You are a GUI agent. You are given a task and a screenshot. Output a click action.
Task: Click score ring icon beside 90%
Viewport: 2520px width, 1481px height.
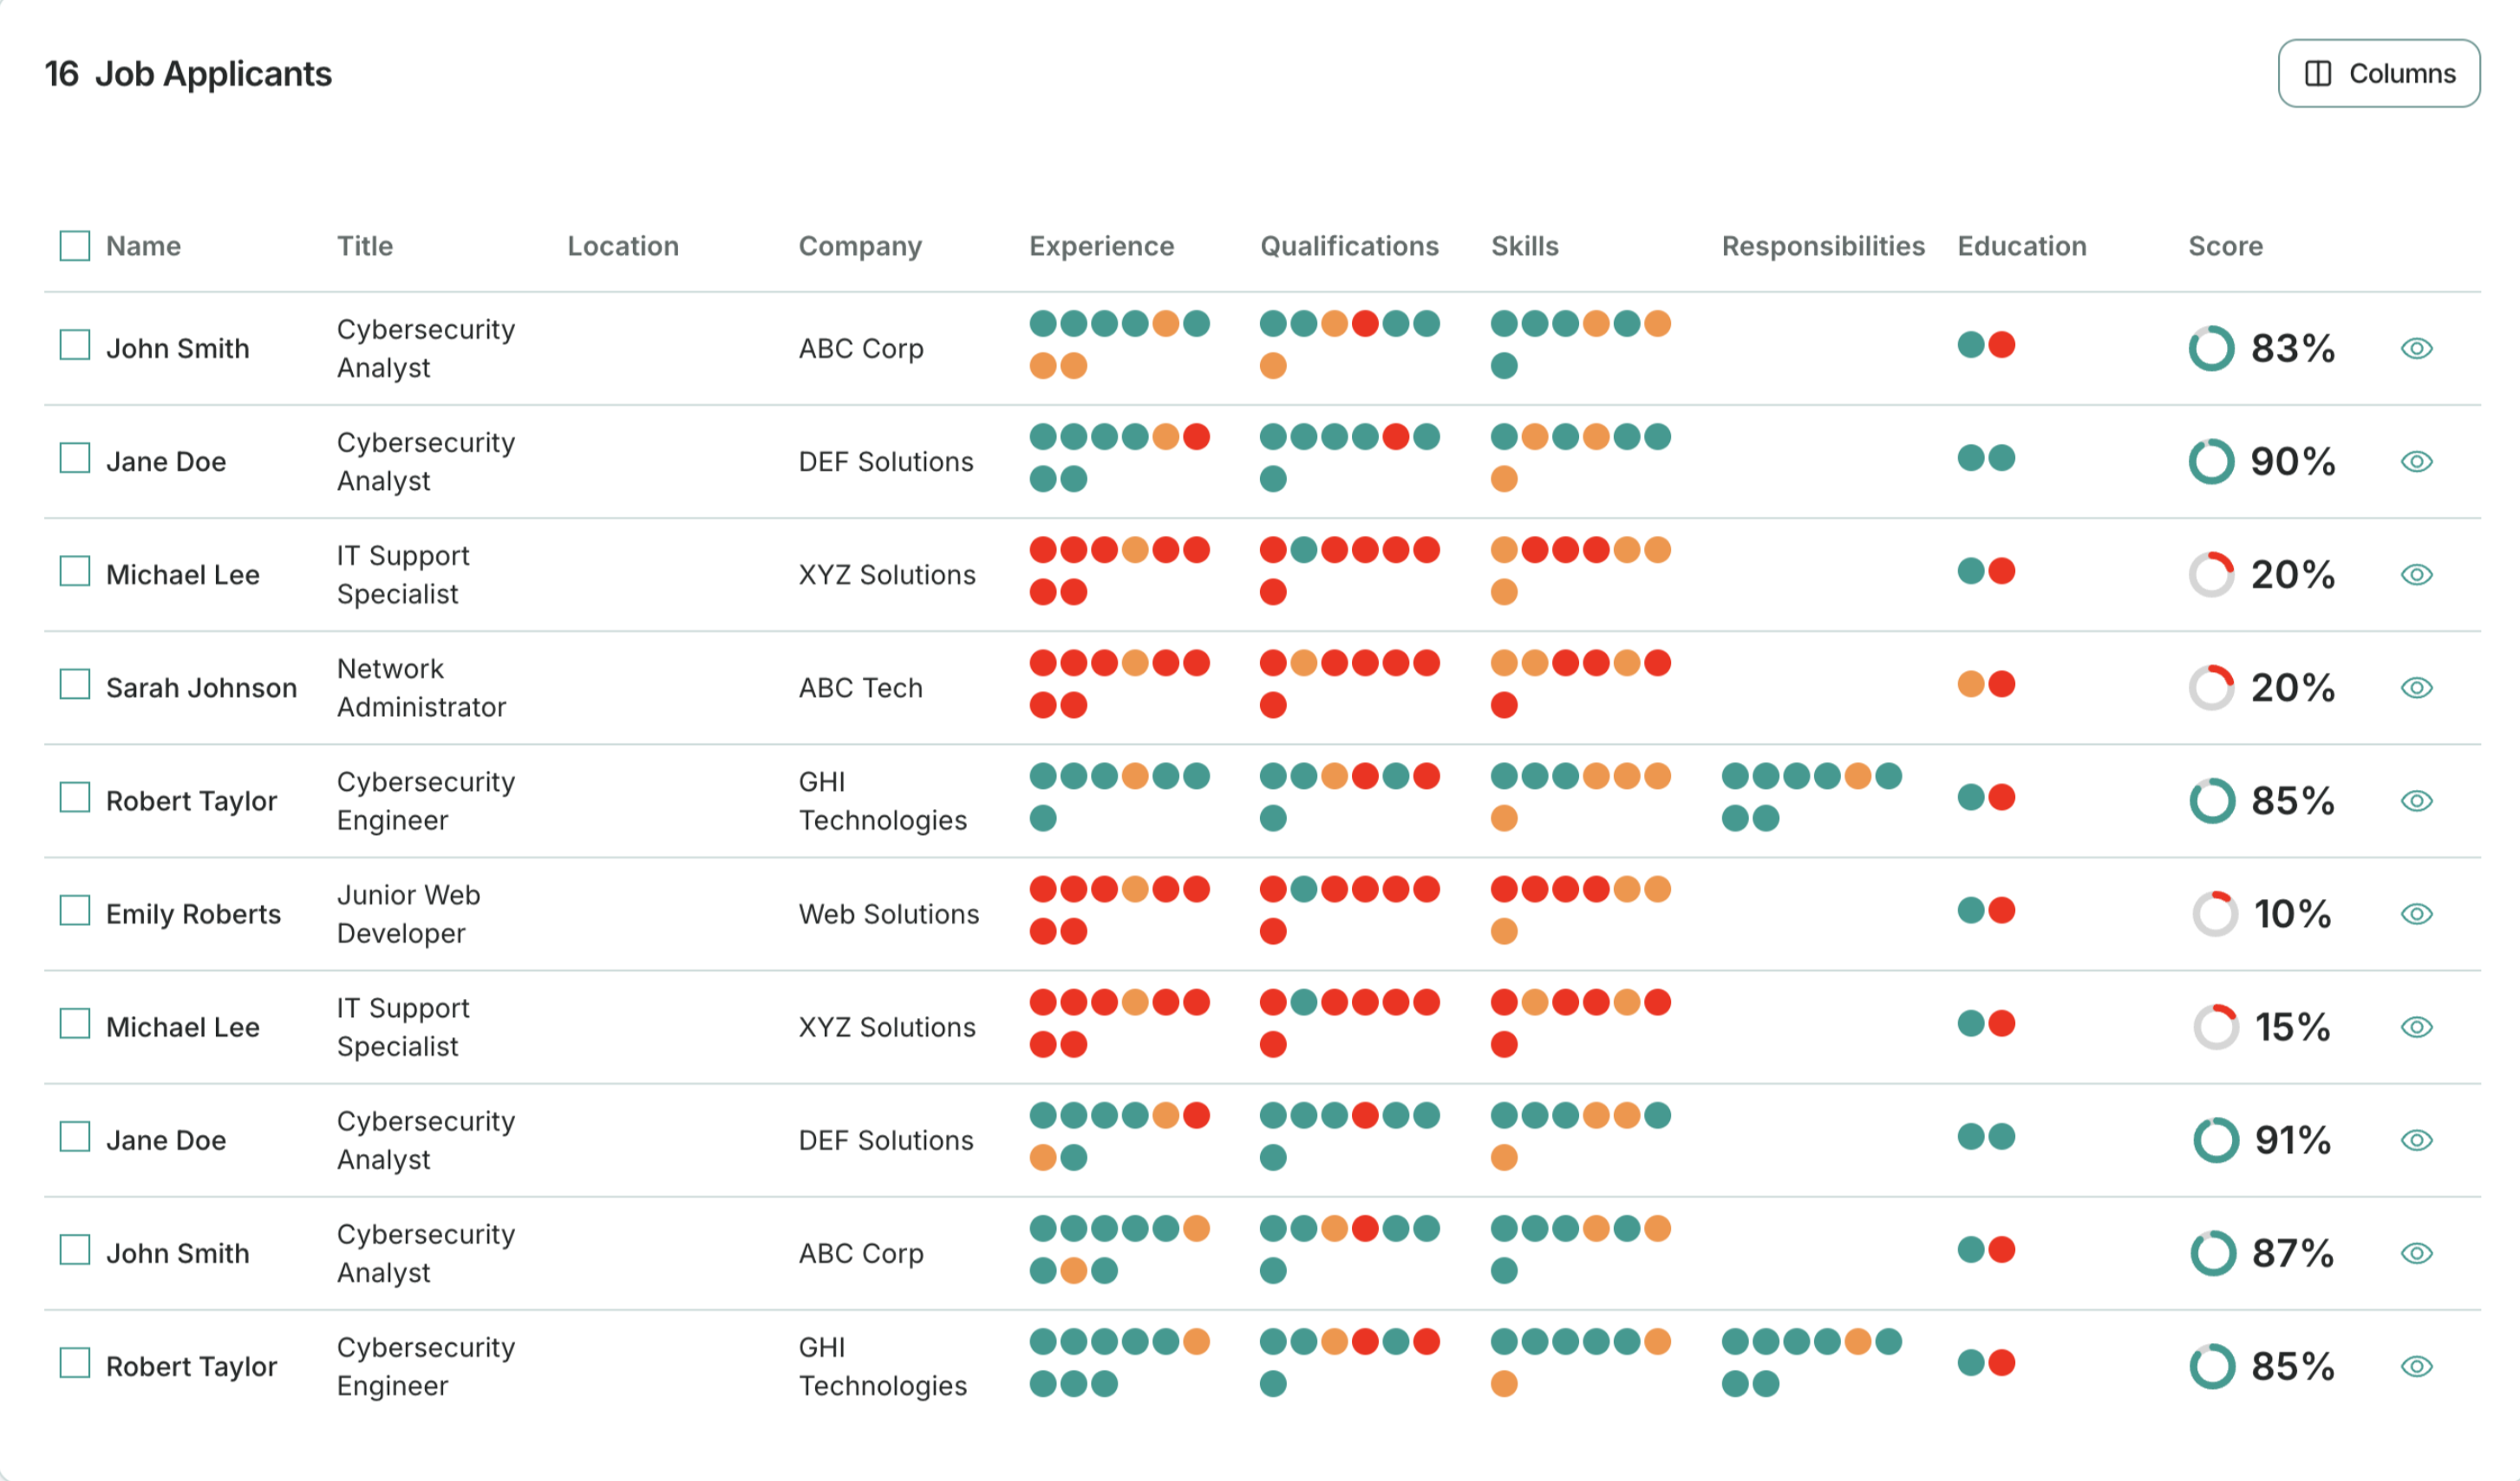[2210, 461]
